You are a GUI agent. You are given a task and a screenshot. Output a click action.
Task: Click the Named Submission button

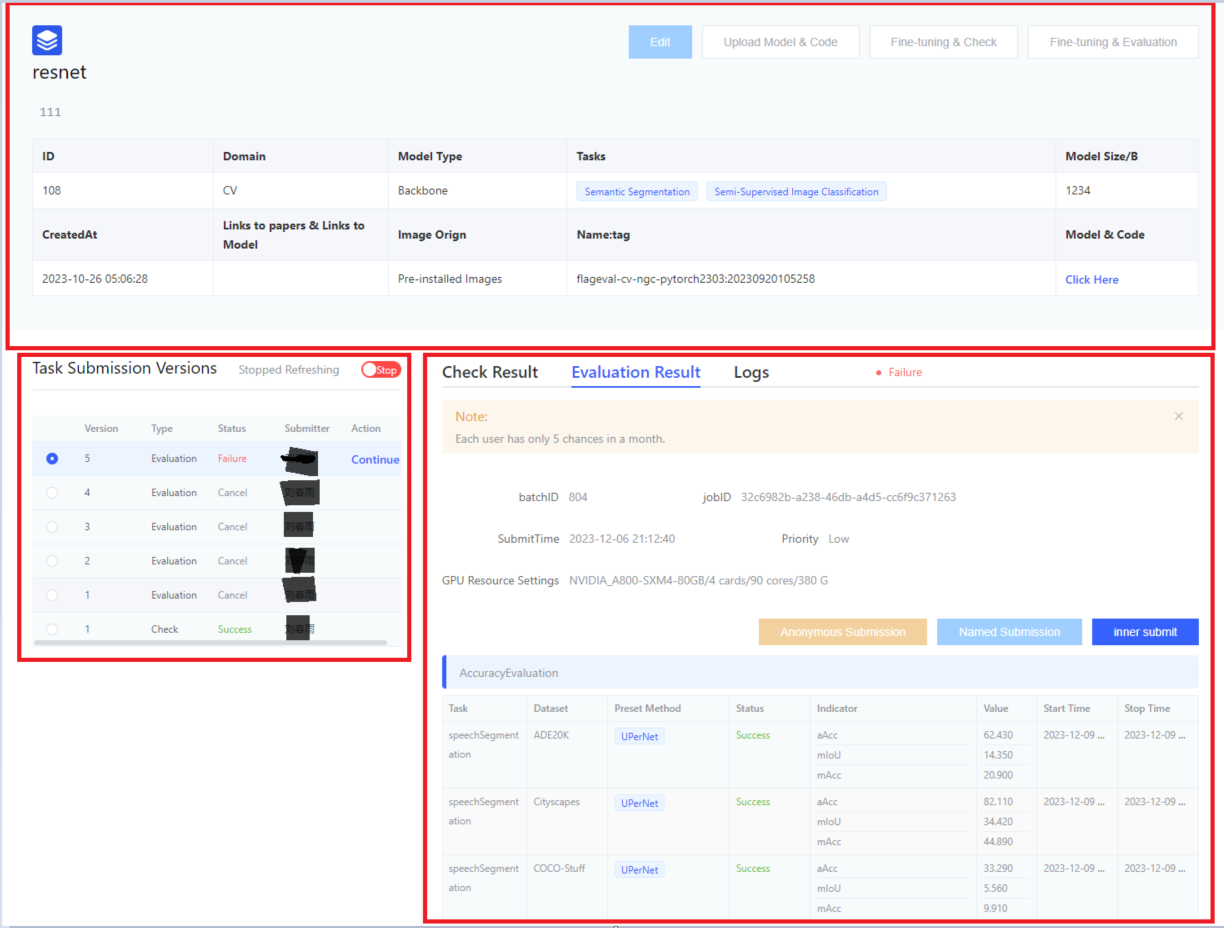point(1009,632)
